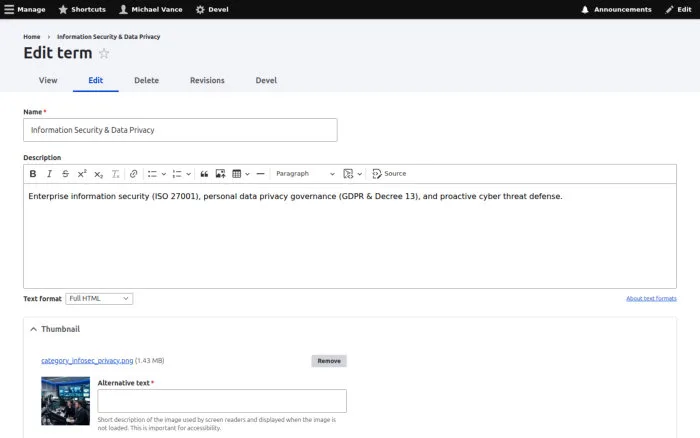Go to Home breadcrumb
This screenshot has width=700, height=438.
[x=32, y=37]
